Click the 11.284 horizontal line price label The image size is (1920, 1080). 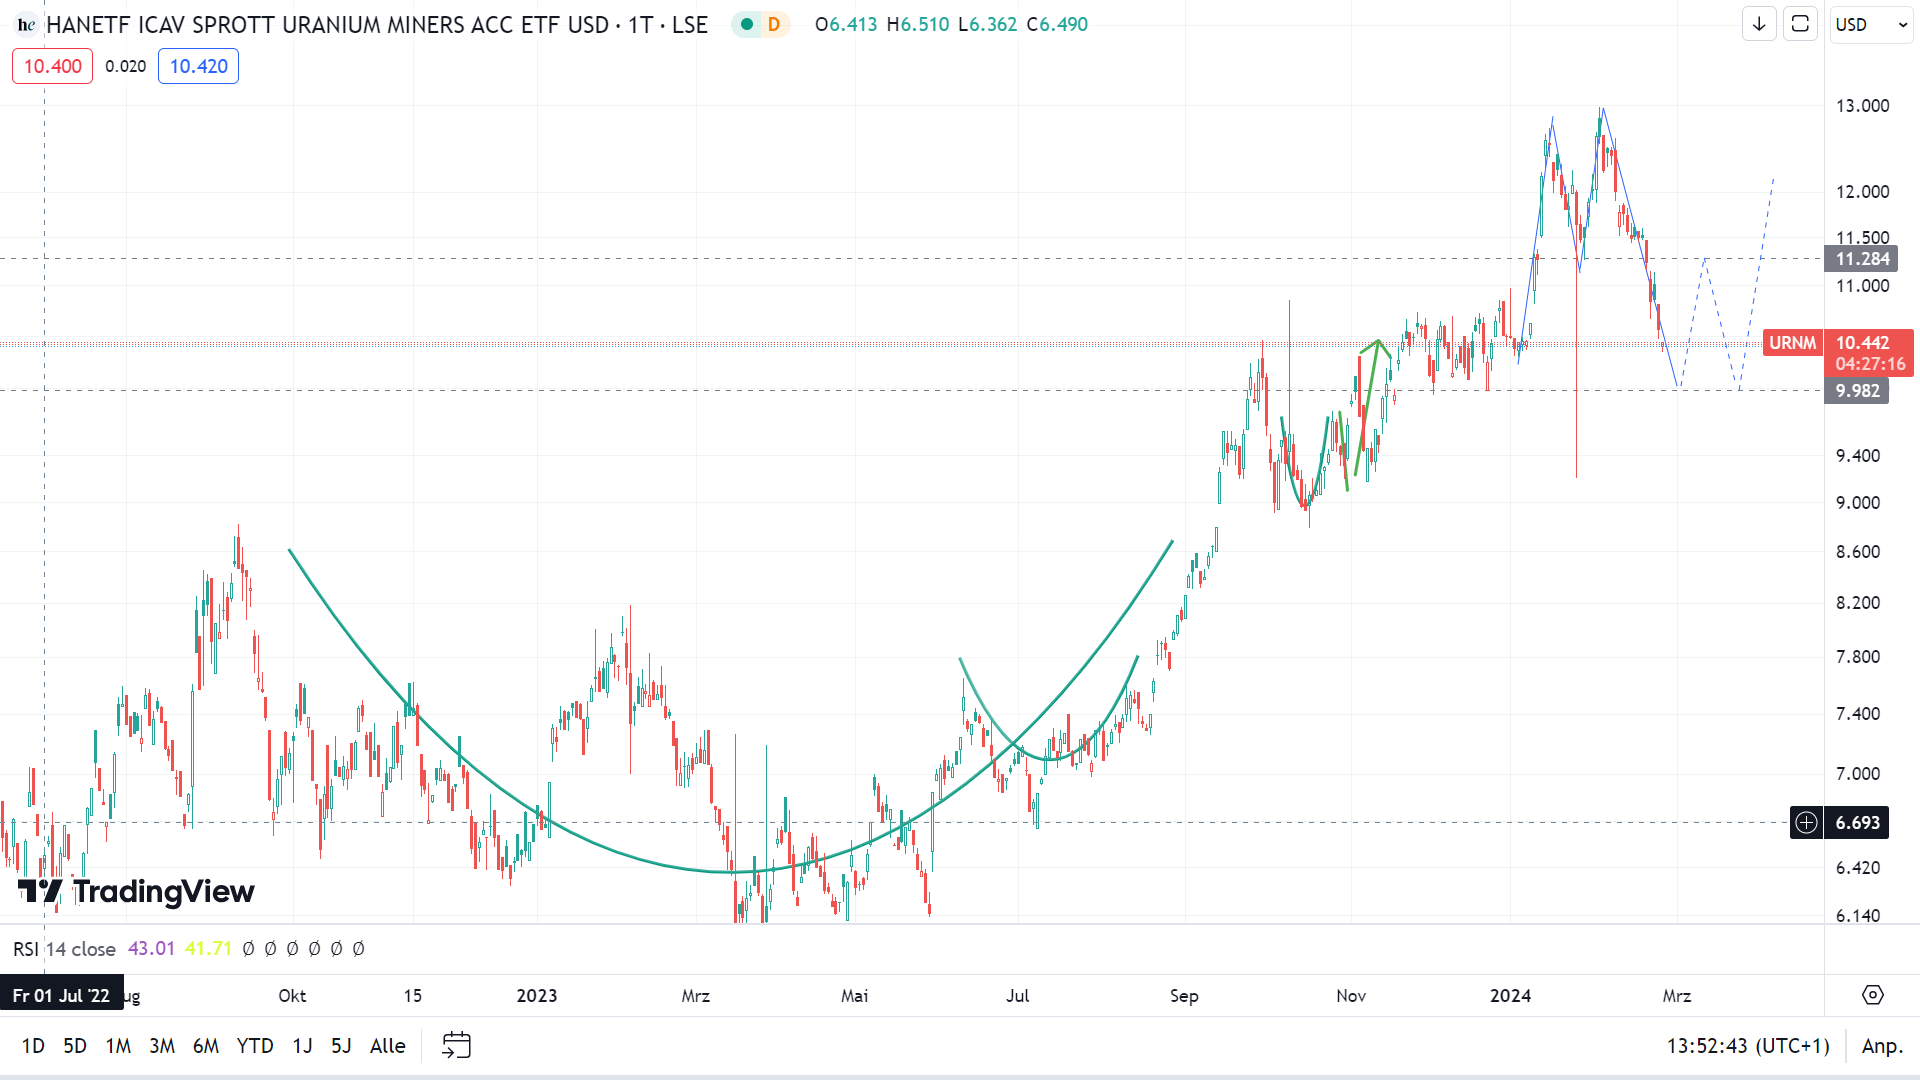[1862, 259]
